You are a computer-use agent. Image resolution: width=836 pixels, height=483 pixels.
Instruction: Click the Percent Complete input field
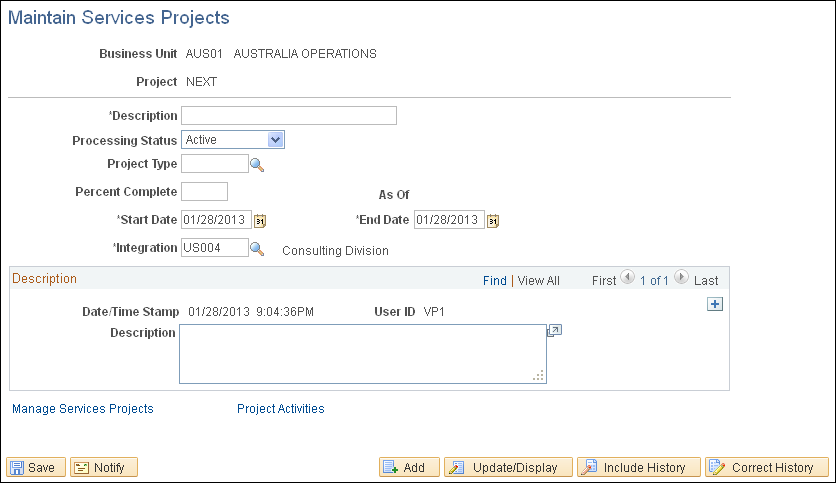204,192
